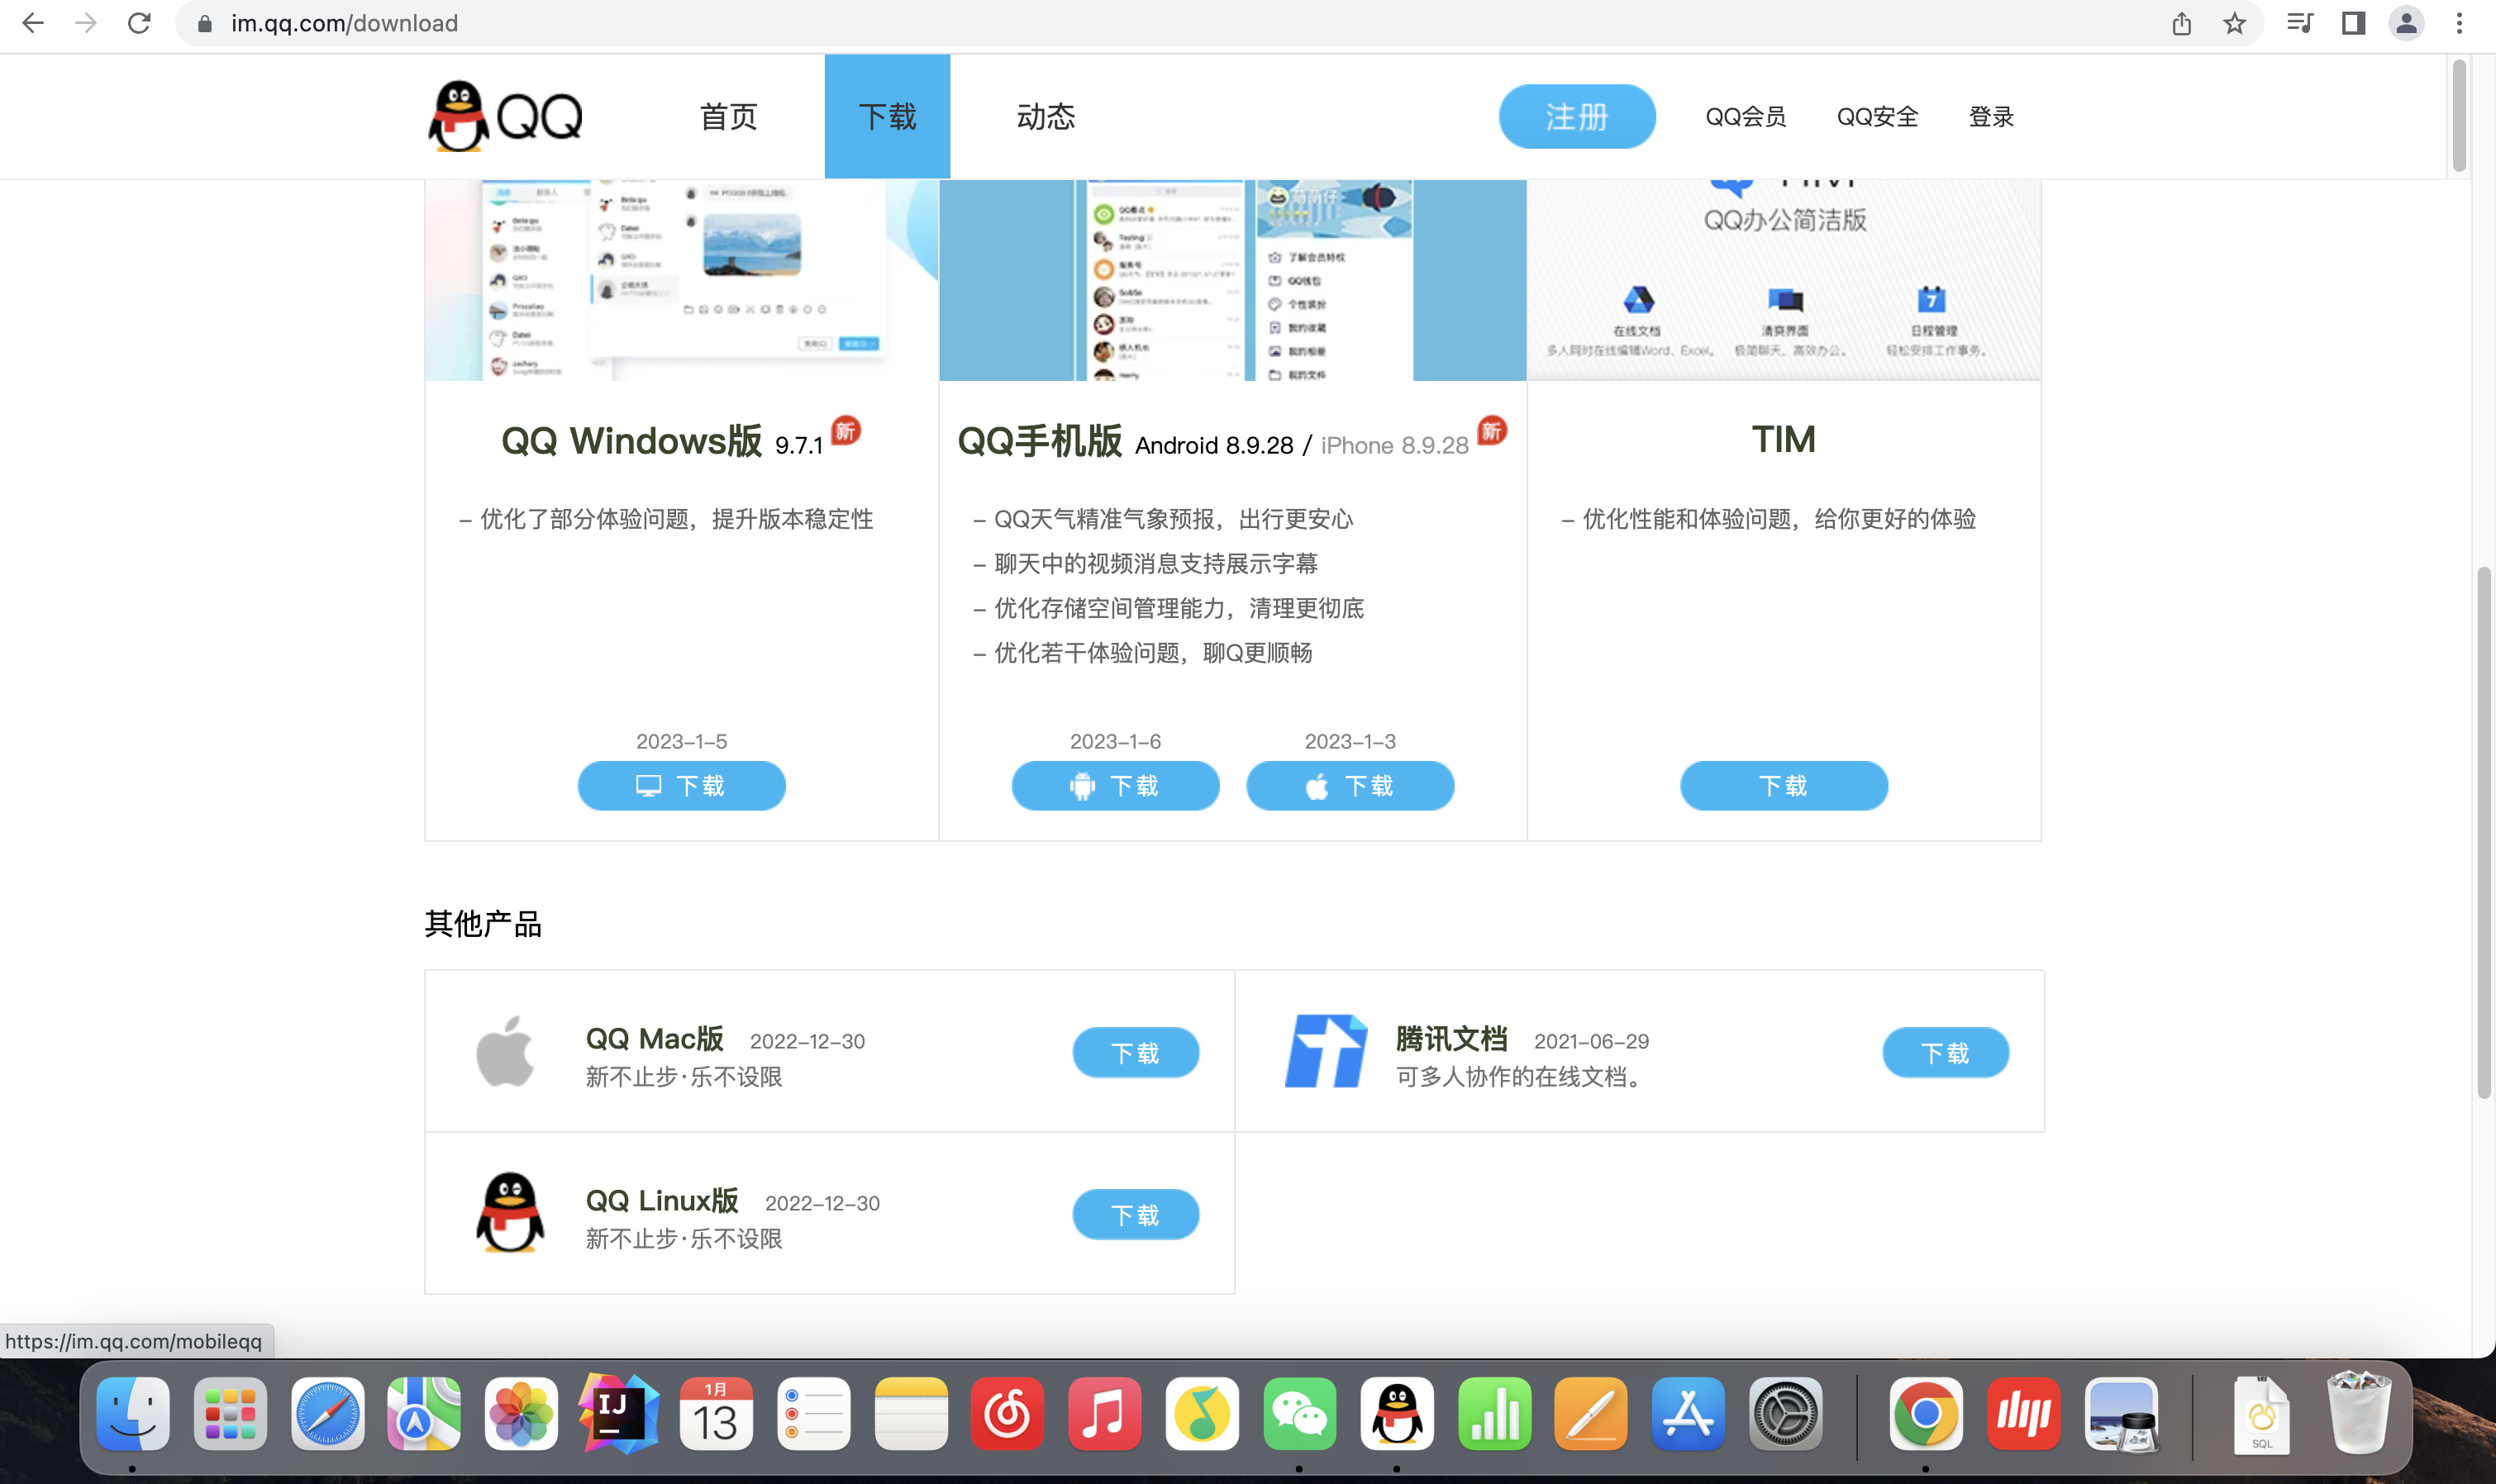Click the TIM product title
This screenshot has width=2496, height=1484.
[1783, 439]
